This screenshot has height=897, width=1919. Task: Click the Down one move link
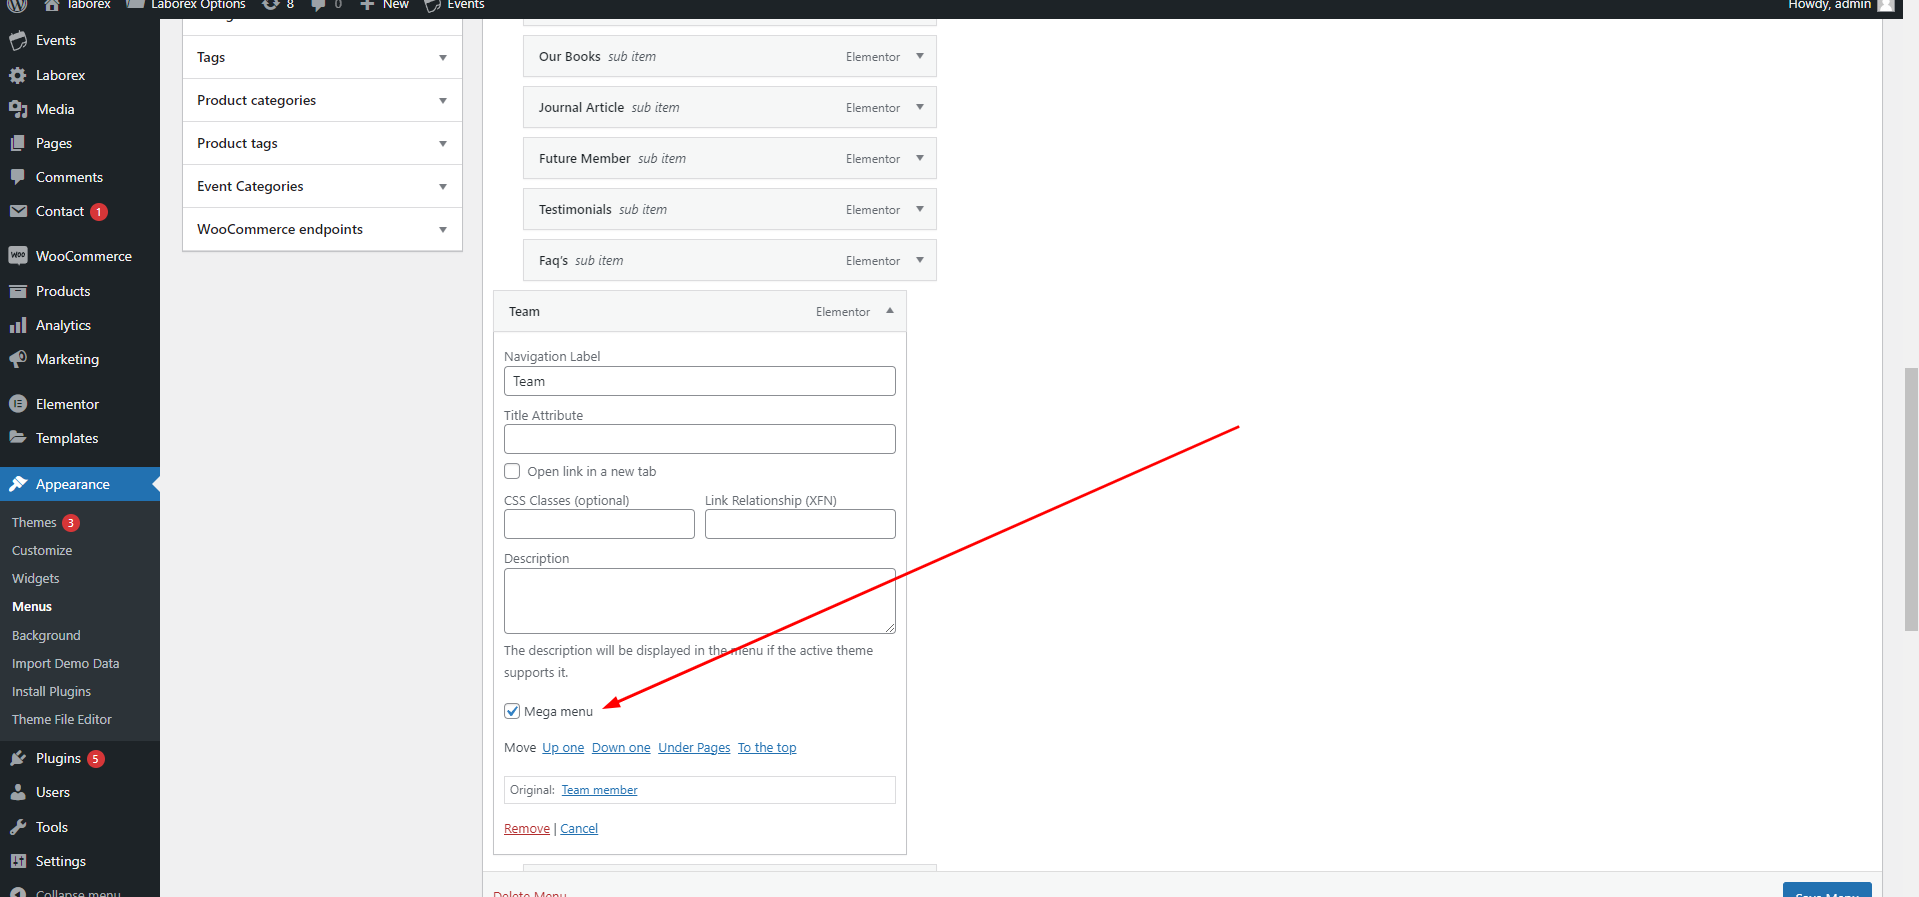(621, 747)
